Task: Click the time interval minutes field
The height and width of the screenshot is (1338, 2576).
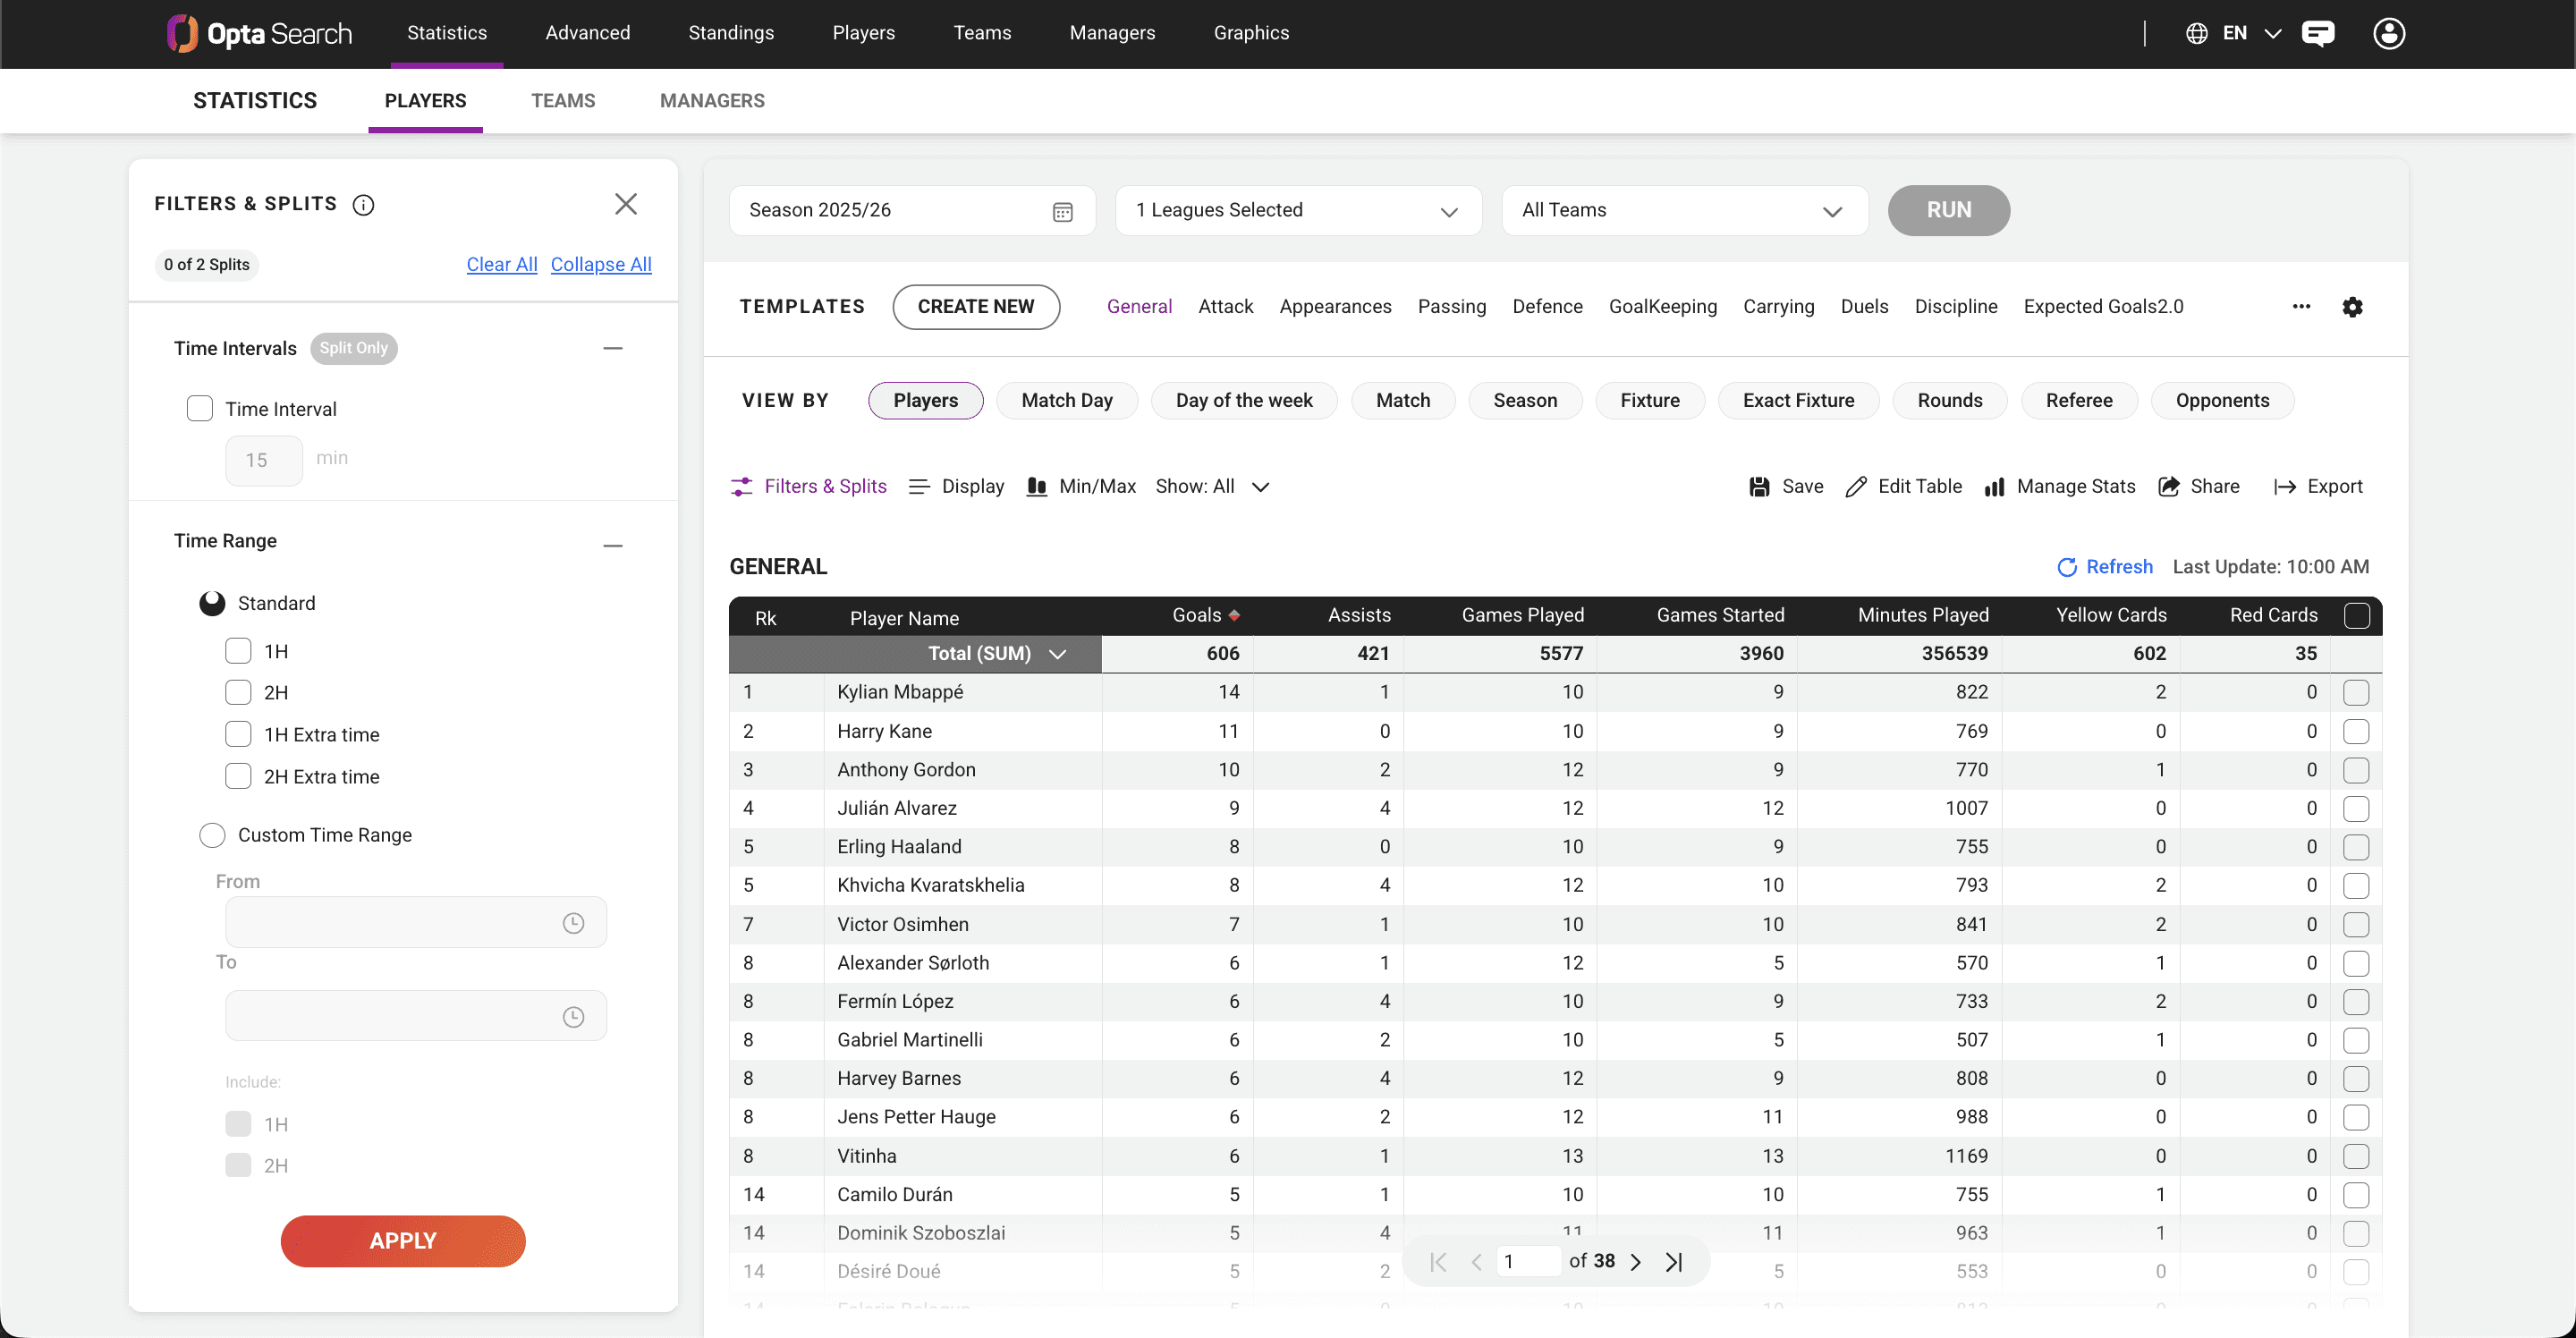Action: [x=264, y=460]
